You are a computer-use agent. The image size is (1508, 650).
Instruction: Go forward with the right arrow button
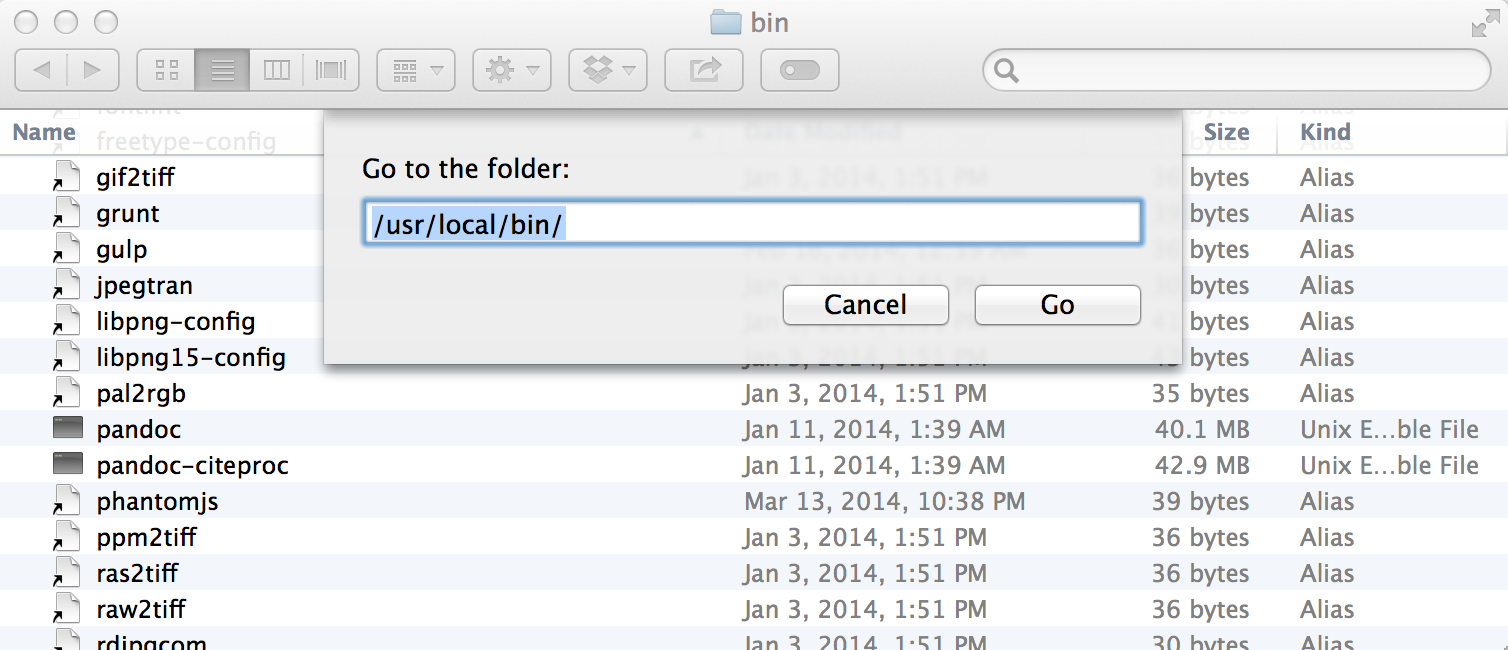pyautogui.click(x=93, y=70)
